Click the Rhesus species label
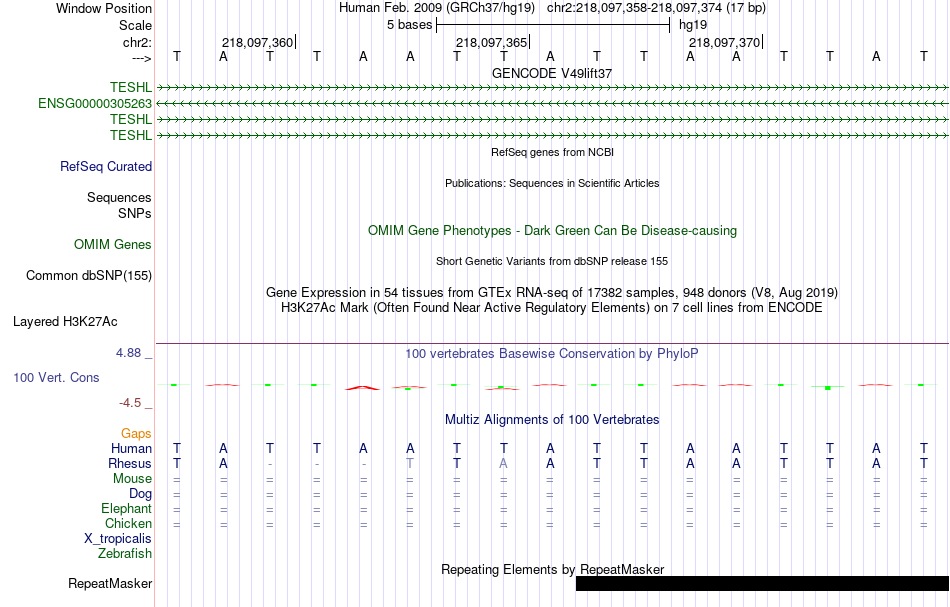Image resolution: width=950 pixels, height=607 pixels. tap(130, 464)
